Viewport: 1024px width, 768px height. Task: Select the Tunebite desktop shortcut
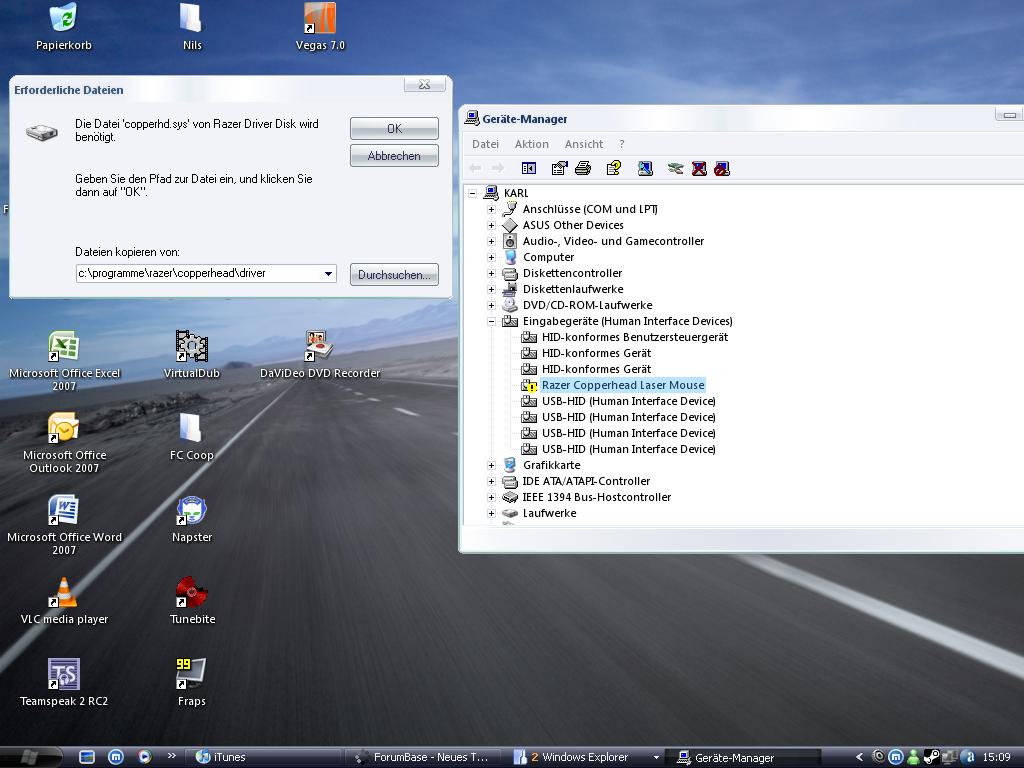tap(192, 601)
